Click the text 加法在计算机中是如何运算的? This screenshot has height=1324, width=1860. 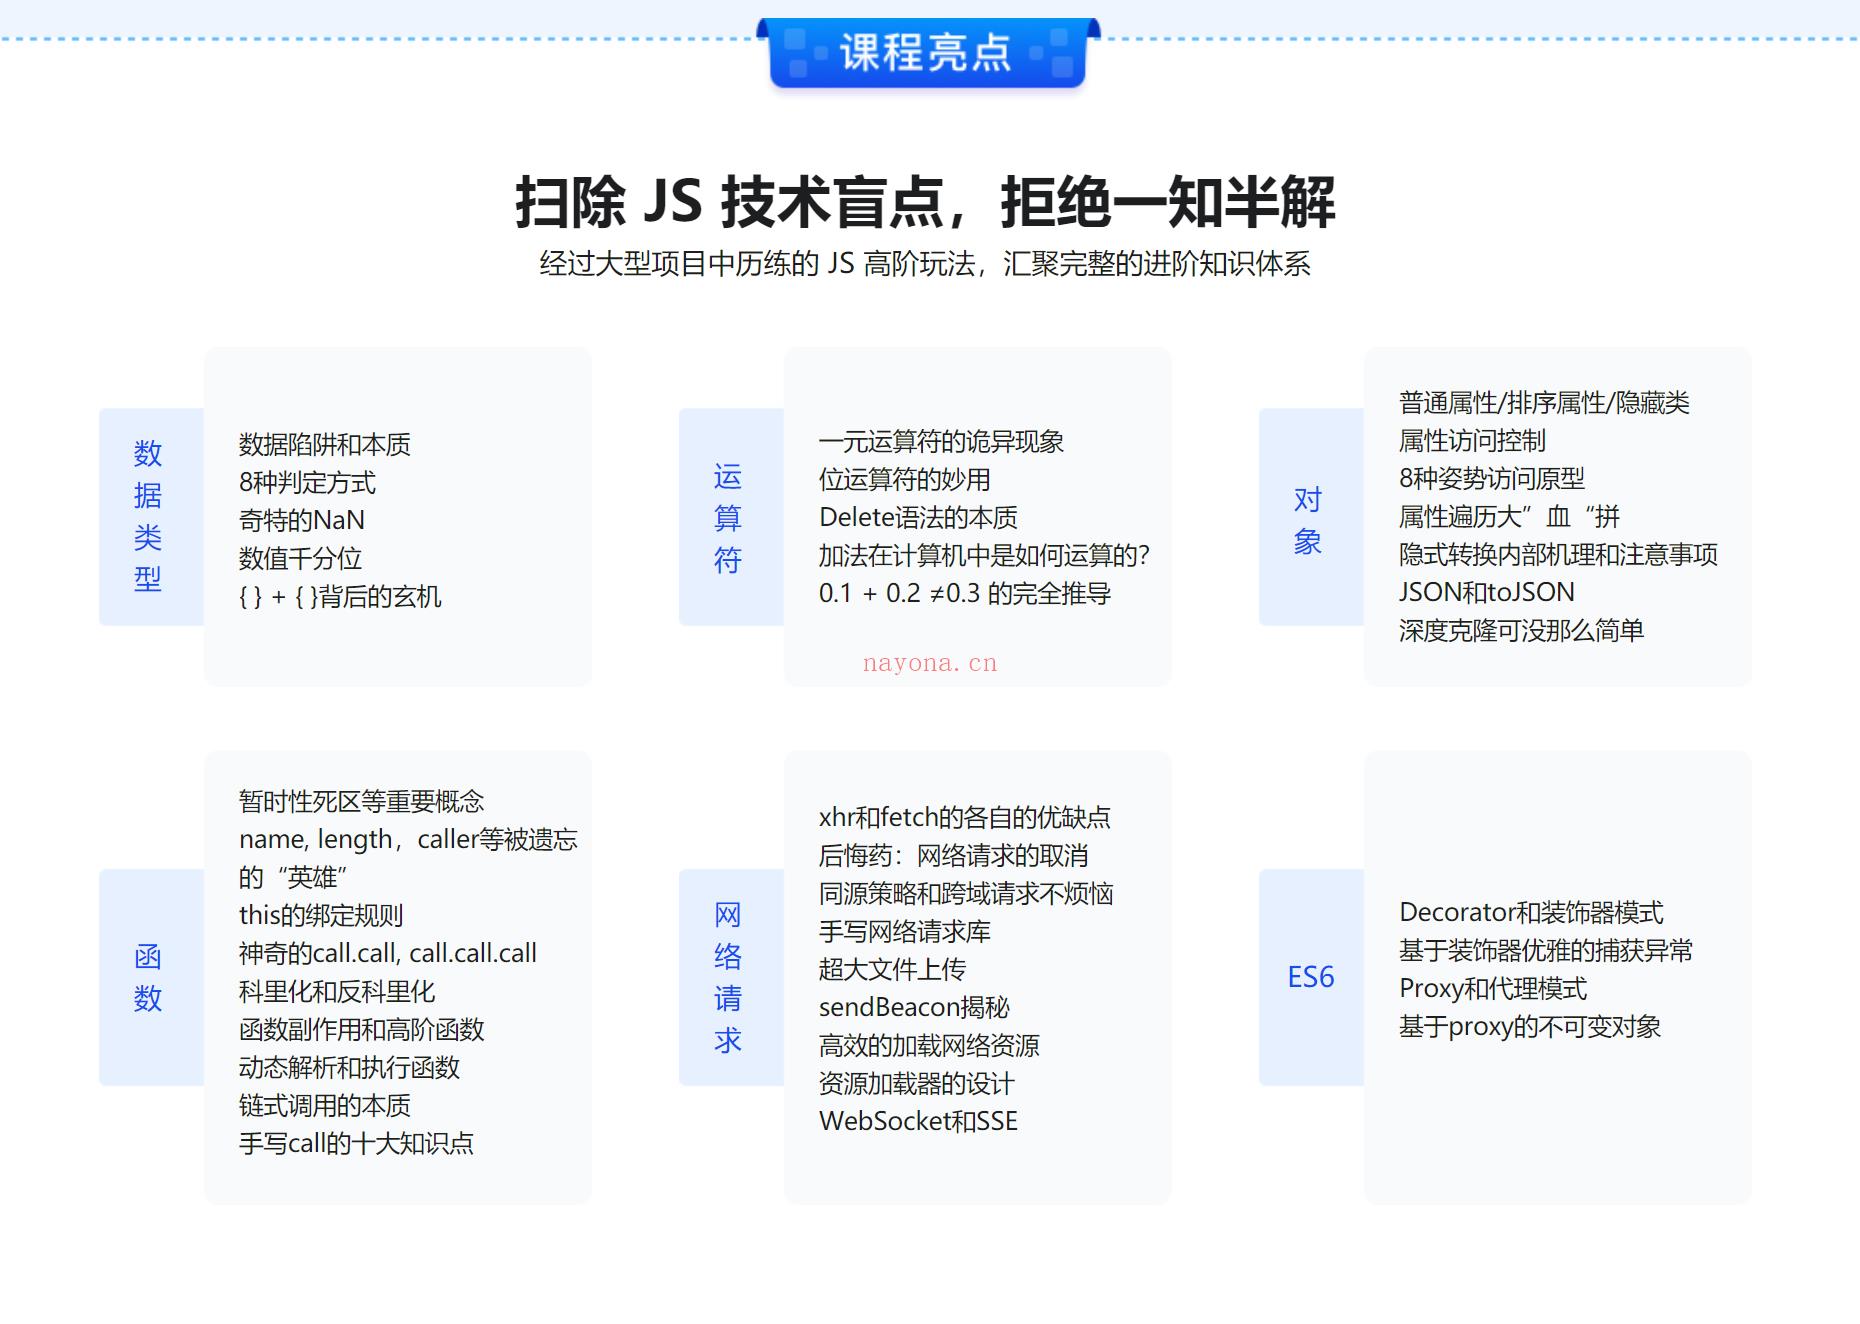point(985,556)
